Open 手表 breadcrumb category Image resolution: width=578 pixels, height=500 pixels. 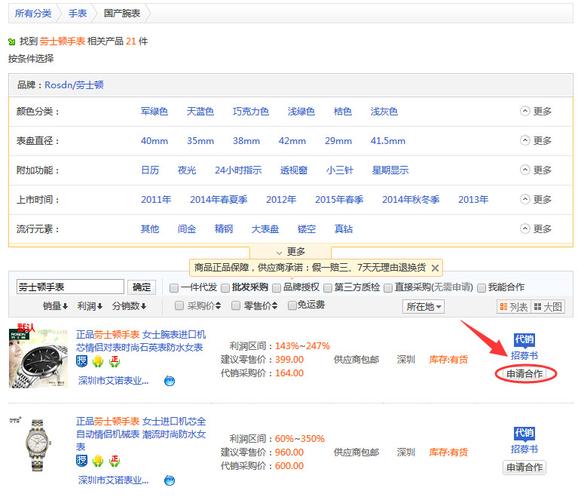(x=77, y=14)
